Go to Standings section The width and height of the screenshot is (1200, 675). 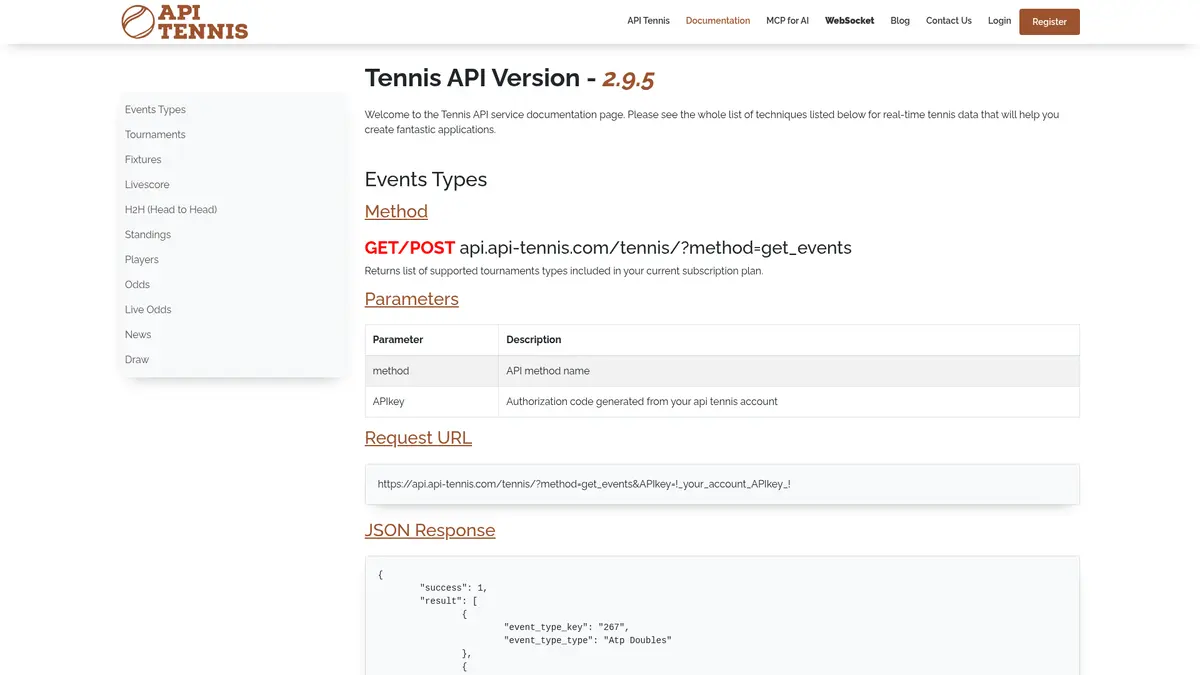point(148,235)
